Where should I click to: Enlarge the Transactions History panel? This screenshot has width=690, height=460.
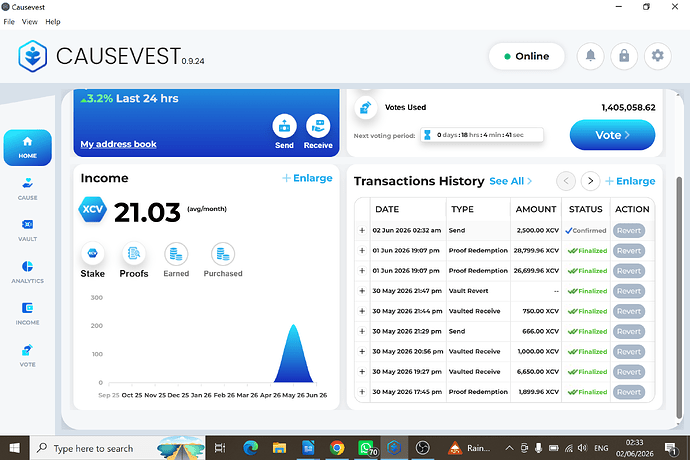pyautogui.click(x=630, y=181)
